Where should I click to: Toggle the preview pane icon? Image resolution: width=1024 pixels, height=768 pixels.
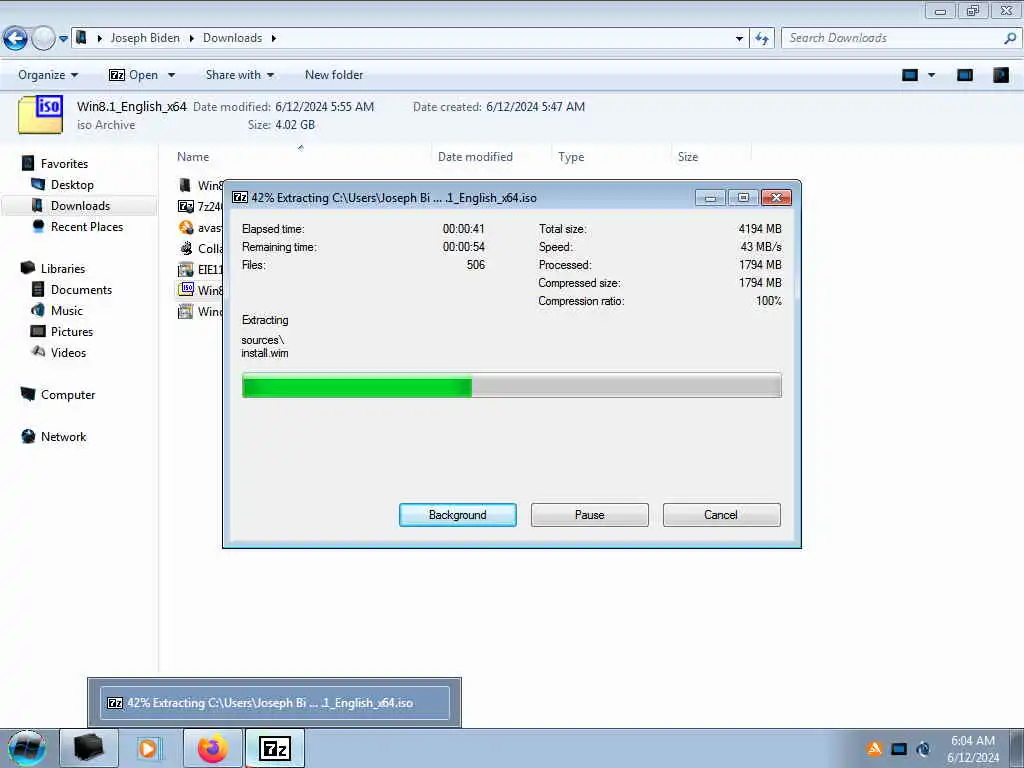965,75
